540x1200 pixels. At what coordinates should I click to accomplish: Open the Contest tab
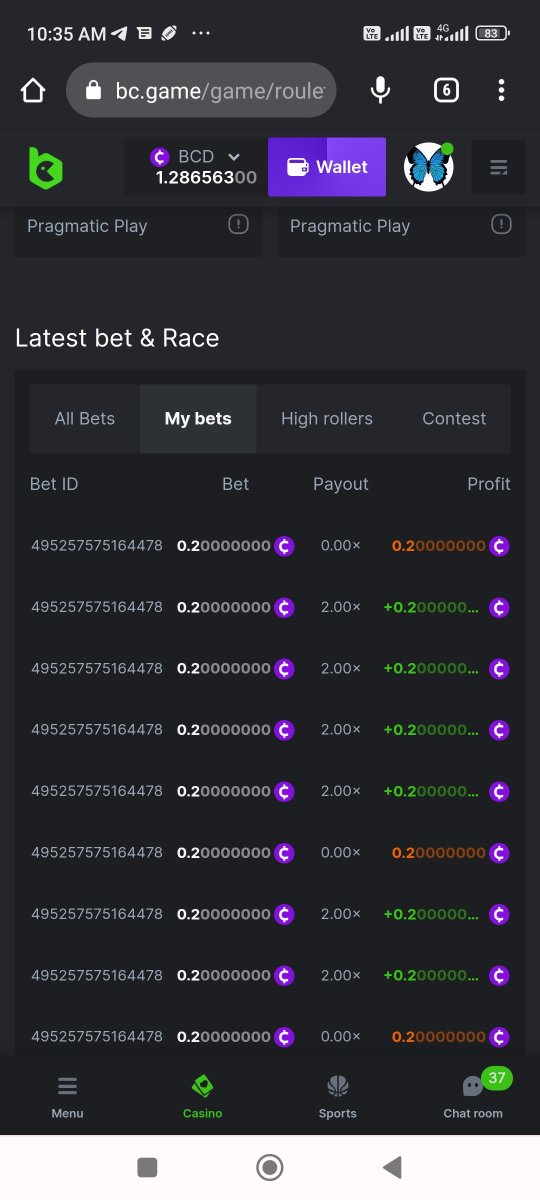[x=454, y=419]
